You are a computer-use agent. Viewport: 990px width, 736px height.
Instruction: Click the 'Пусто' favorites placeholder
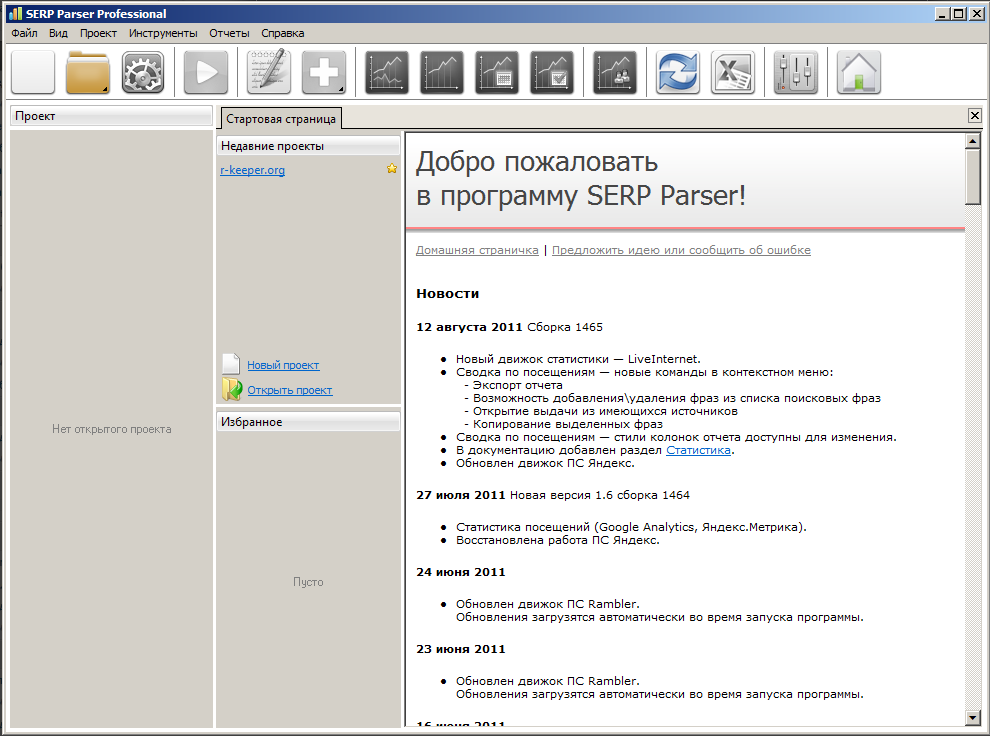click(308, 582)
